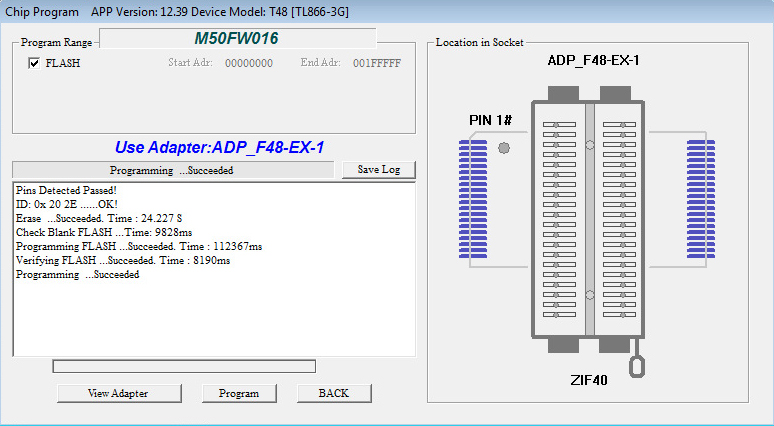Click the Start Adr value 00000000
Image resolution: width=774 pixels, height=426 pixels.
coord(248,63)
